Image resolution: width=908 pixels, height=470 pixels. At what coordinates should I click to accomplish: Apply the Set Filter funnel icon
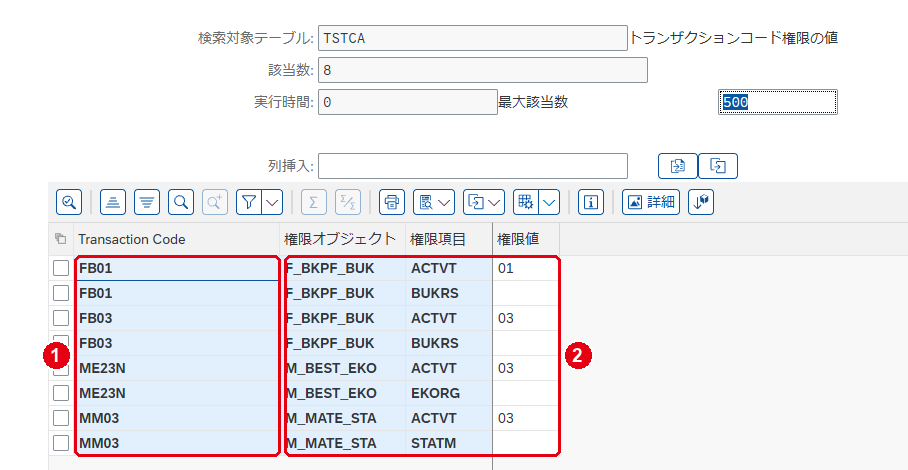249,202
